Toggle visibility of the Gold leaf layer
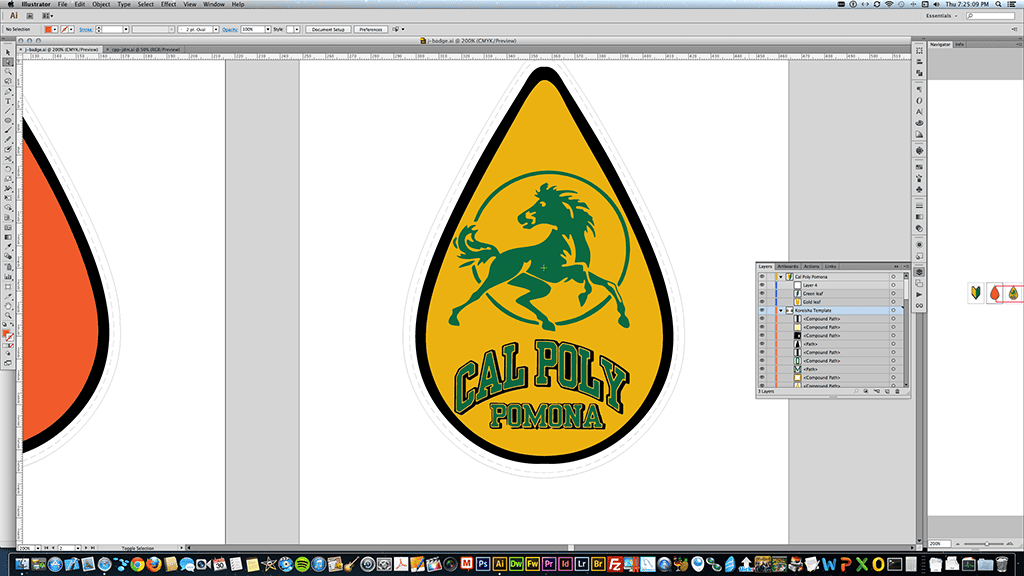The width and height of the screenshot is (1024, 576). (x=761, y=302)
